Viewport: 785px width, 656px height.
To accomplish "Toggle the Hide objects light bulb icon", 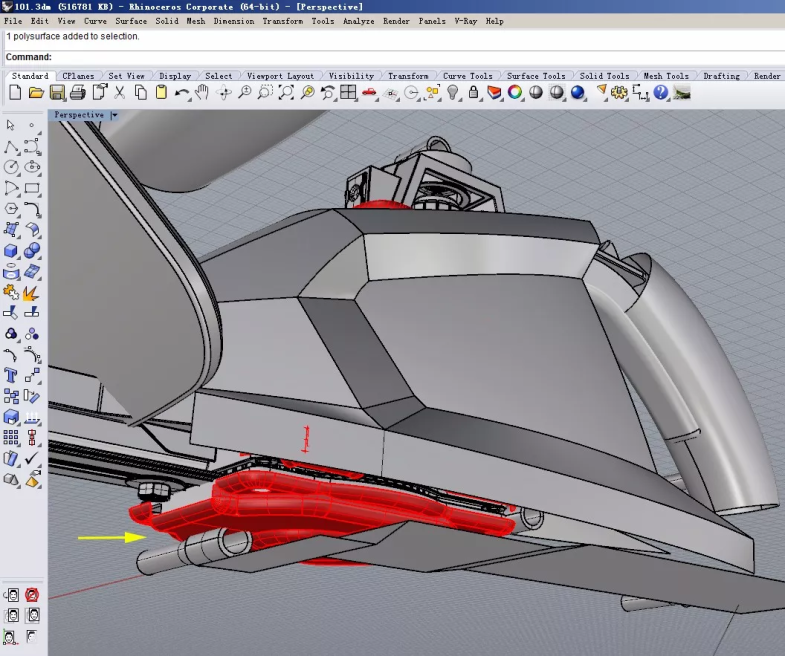I will (452, 92).
